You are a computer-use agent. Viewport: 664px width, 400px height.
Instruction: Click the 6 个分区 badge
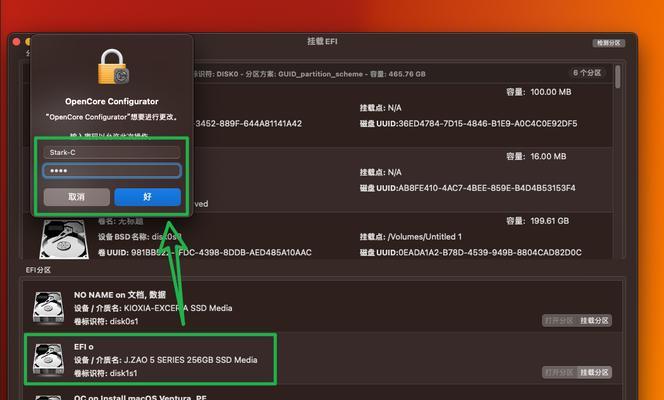point(587,73)
